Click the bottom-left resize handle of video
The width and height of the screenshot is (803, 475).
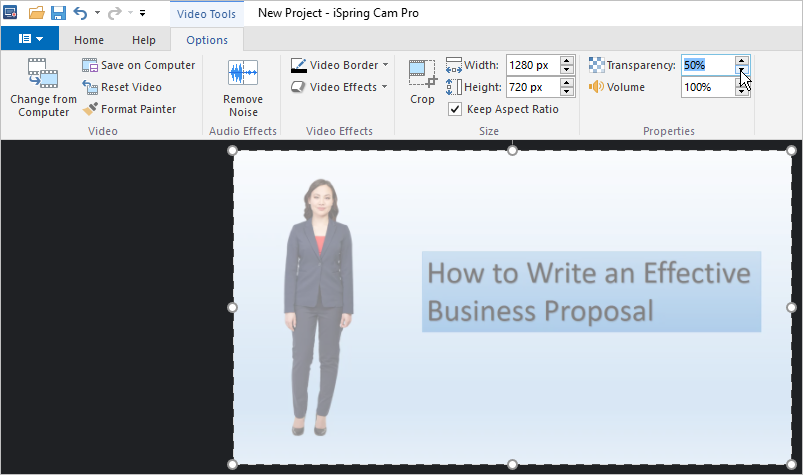tap(233, 464)
